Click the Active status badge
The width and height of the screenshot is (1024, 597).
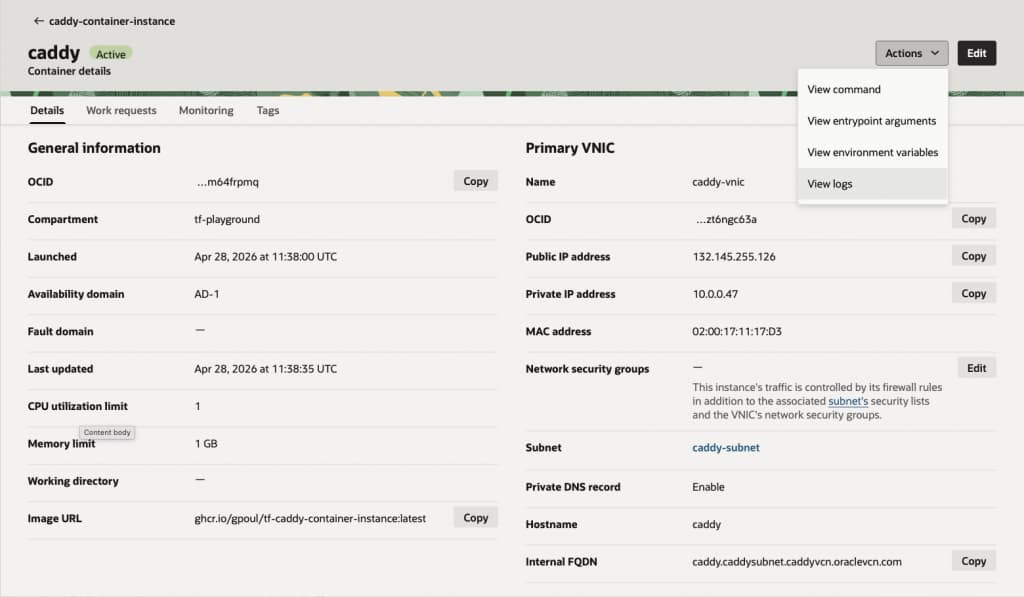tap(110, 54)
